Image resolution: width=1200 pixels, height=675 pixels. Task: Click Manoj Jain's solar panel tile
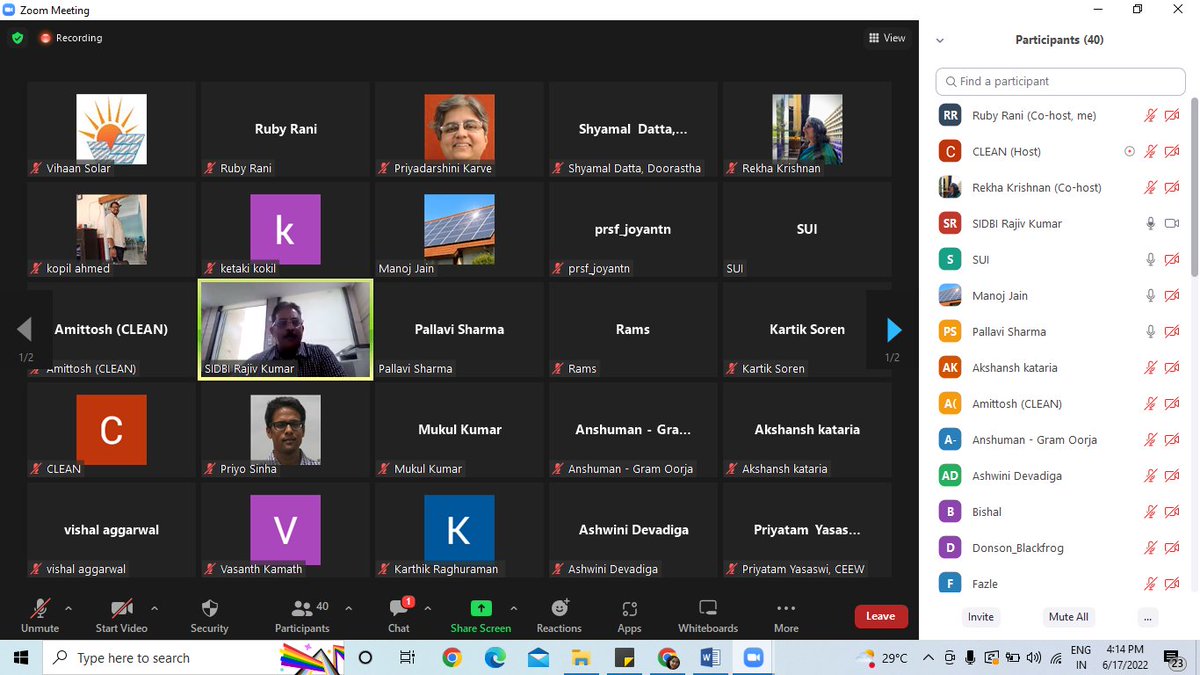(459, 229)
